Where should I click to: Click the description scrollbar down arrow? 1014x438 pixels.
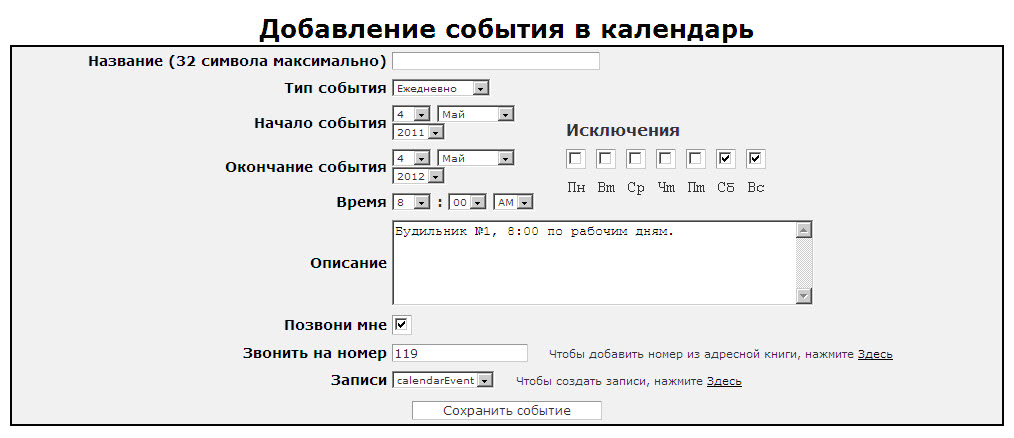(x=804, y=296)
